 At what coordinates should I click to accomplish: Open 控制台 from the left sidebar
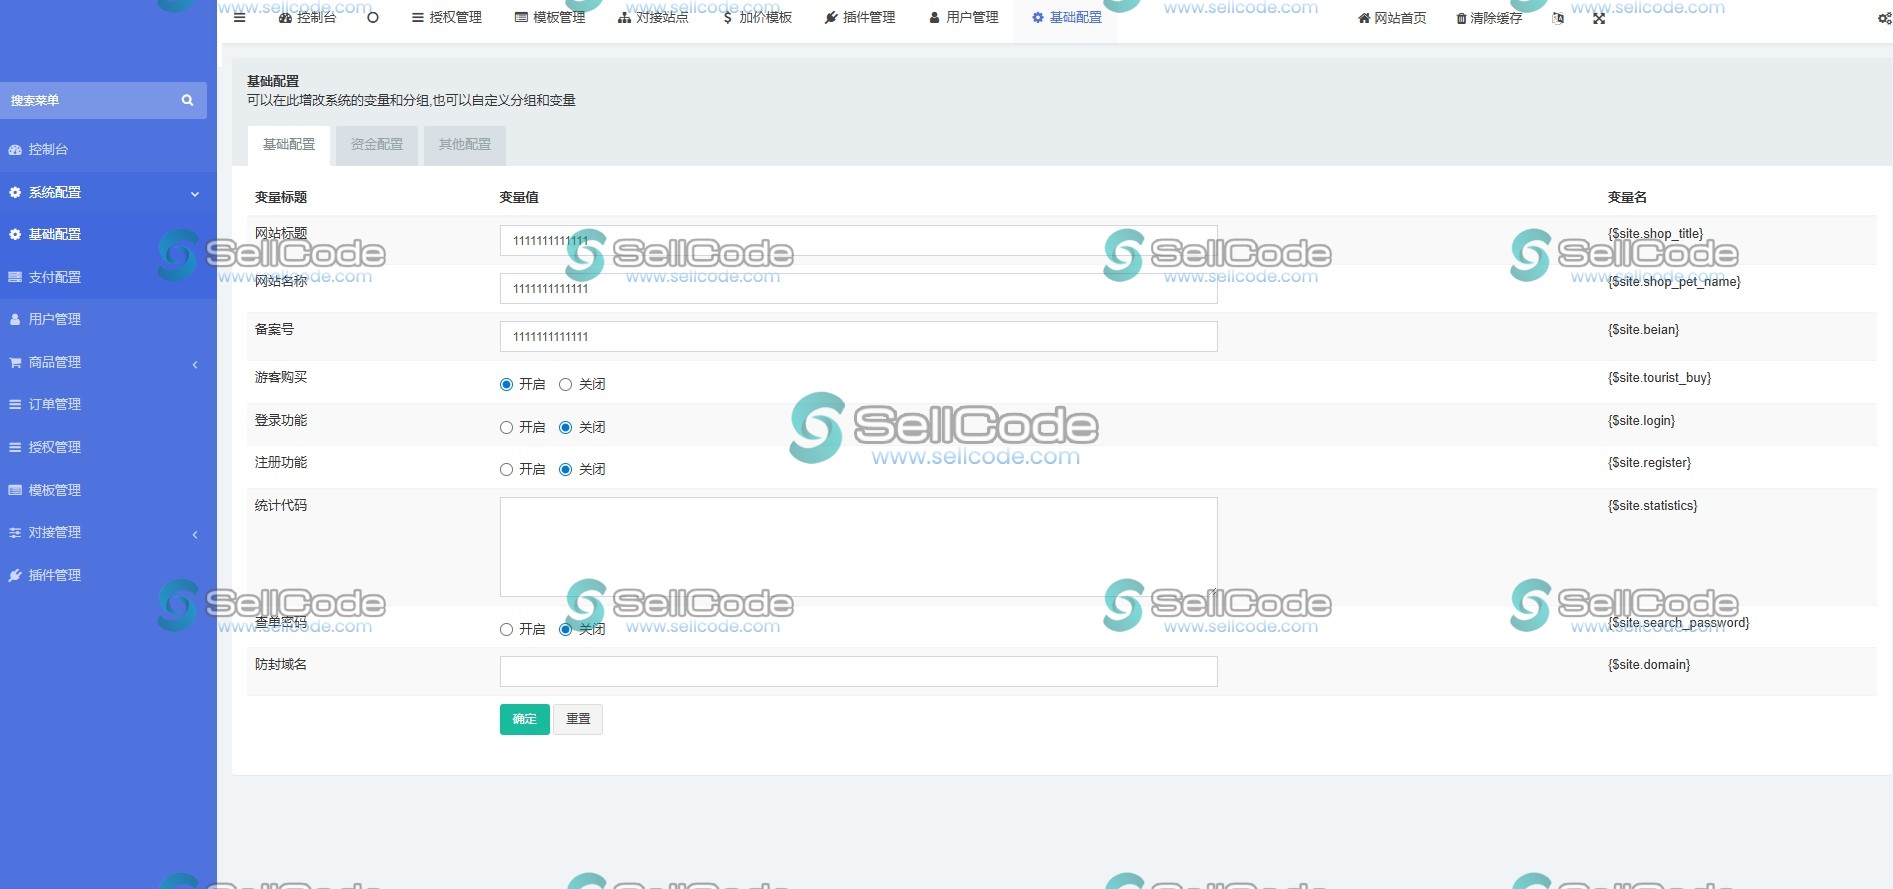coord(108,149)
